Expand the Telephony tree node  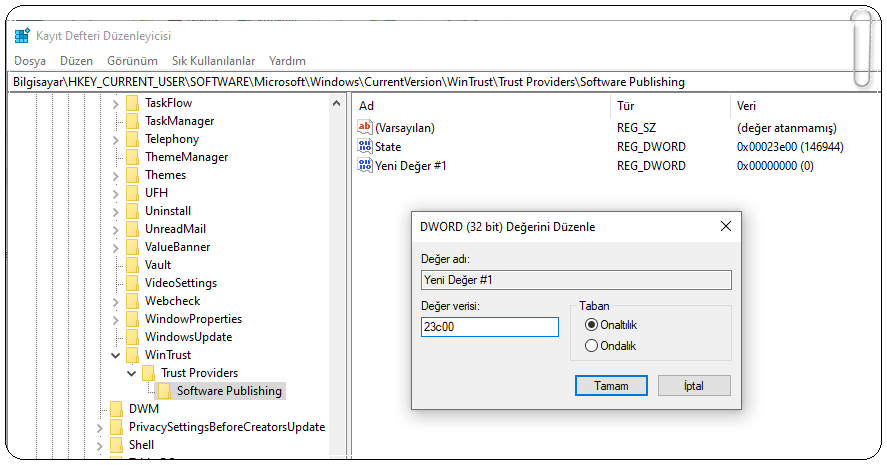(115, 140)
